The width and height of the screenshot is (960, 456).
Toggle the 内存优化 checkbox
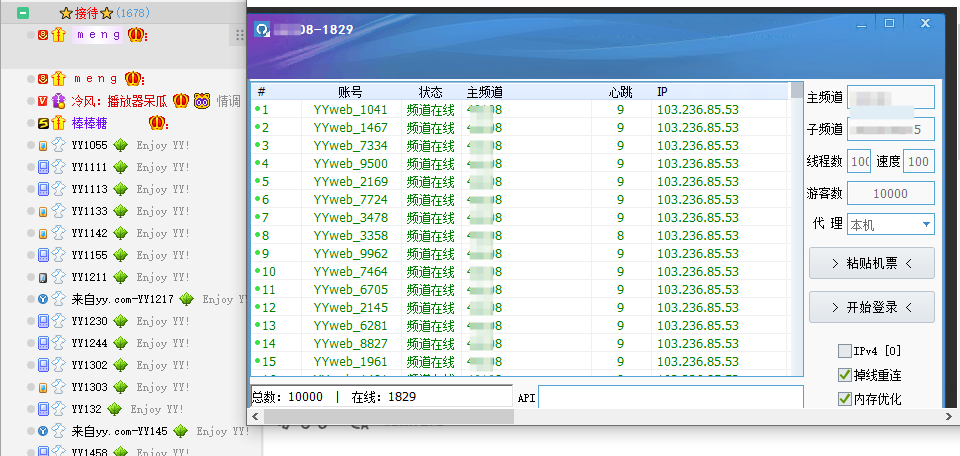pyautogui.click(x=844, y=399)
